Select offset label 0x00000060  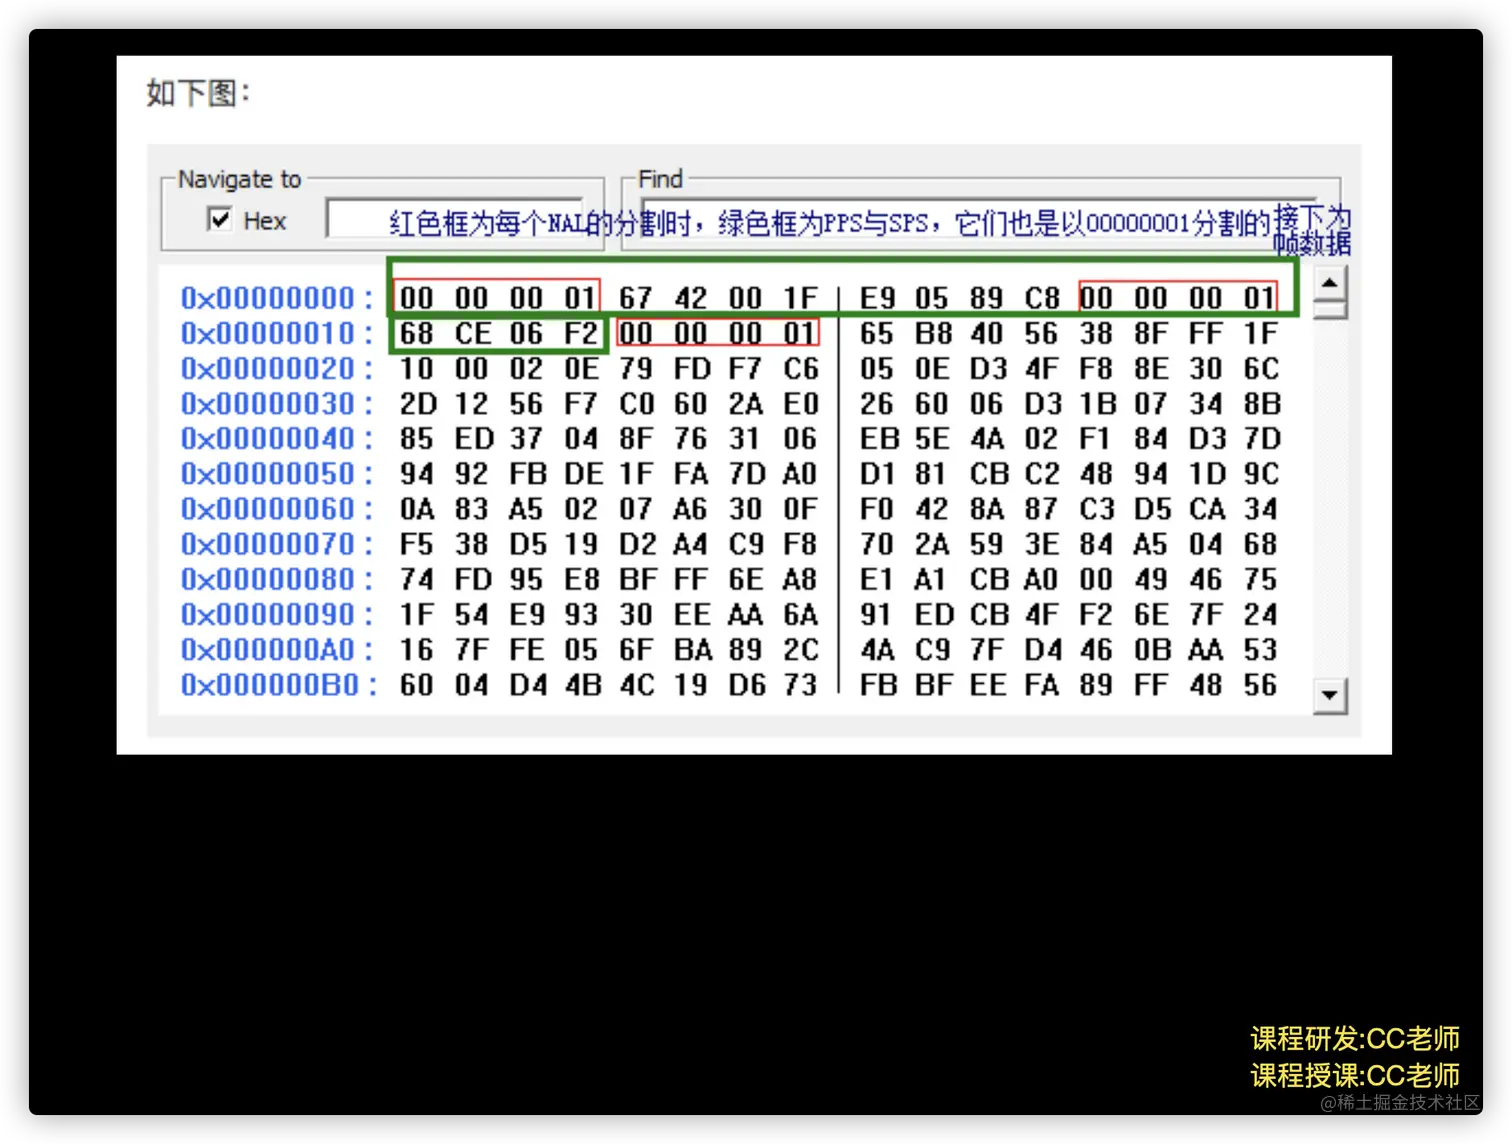click(x=268, y=509)
